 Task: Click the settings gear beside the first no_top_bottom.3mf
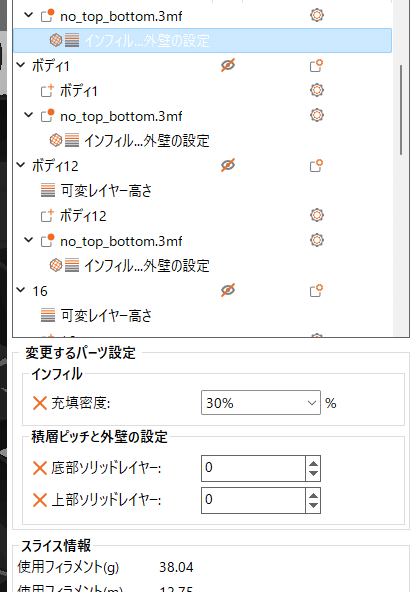(317, 15)
